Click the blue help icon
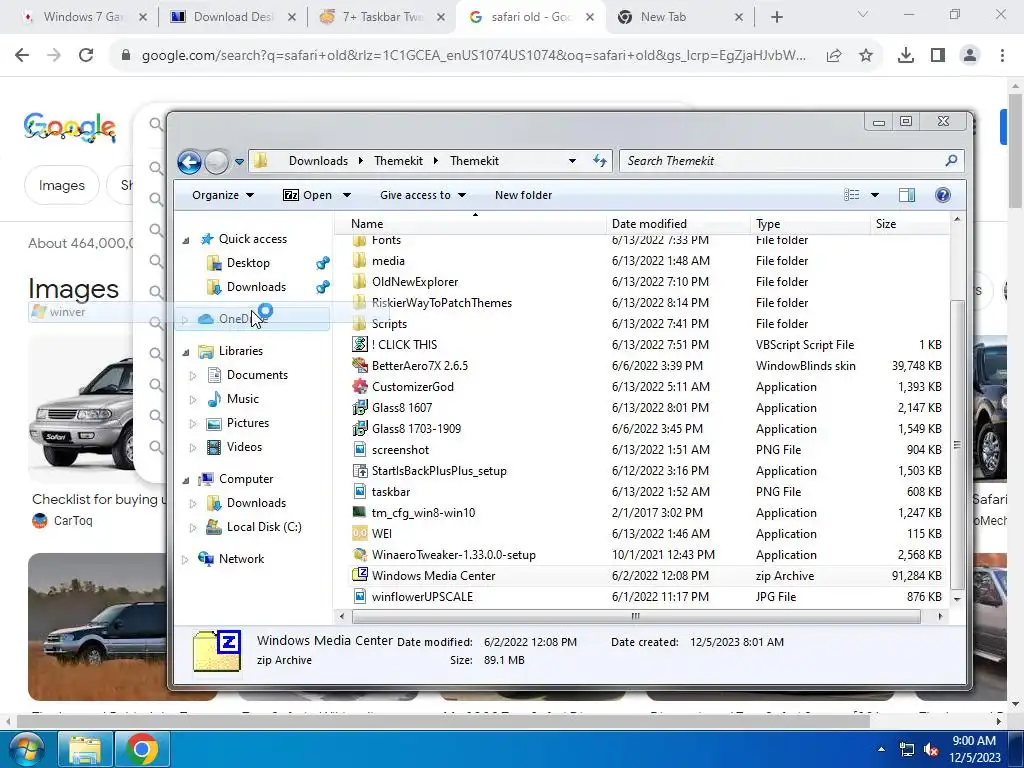 [942, 195]
